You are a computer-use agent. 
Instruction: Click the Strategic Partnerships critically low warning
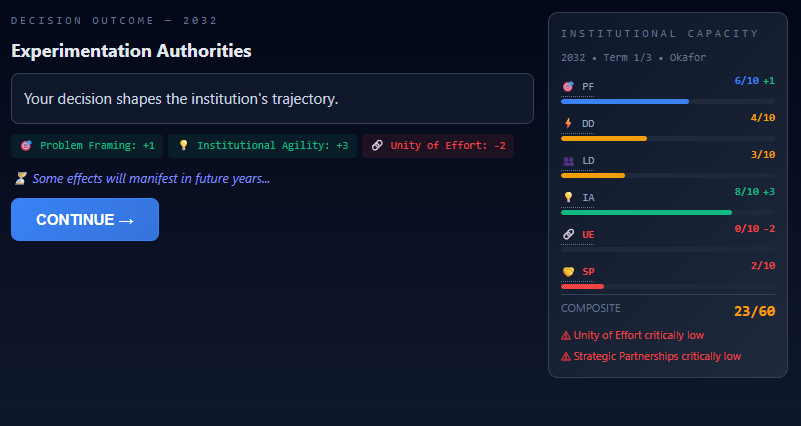pos(651,357)
